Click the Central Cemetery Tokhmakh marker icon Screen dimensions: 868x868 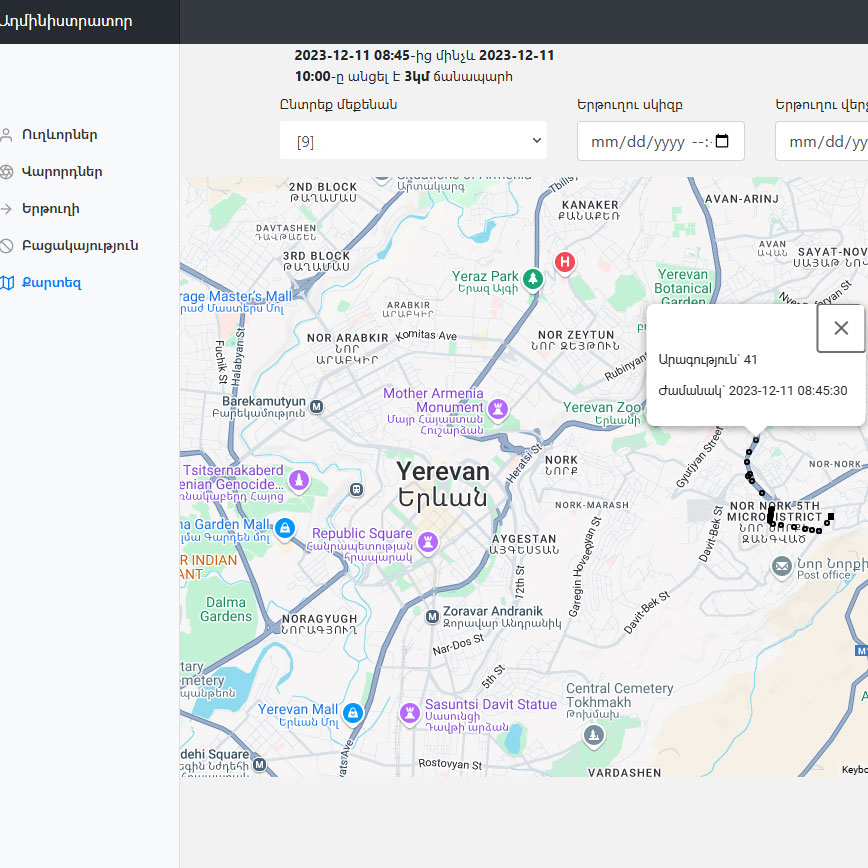[594, 735]
